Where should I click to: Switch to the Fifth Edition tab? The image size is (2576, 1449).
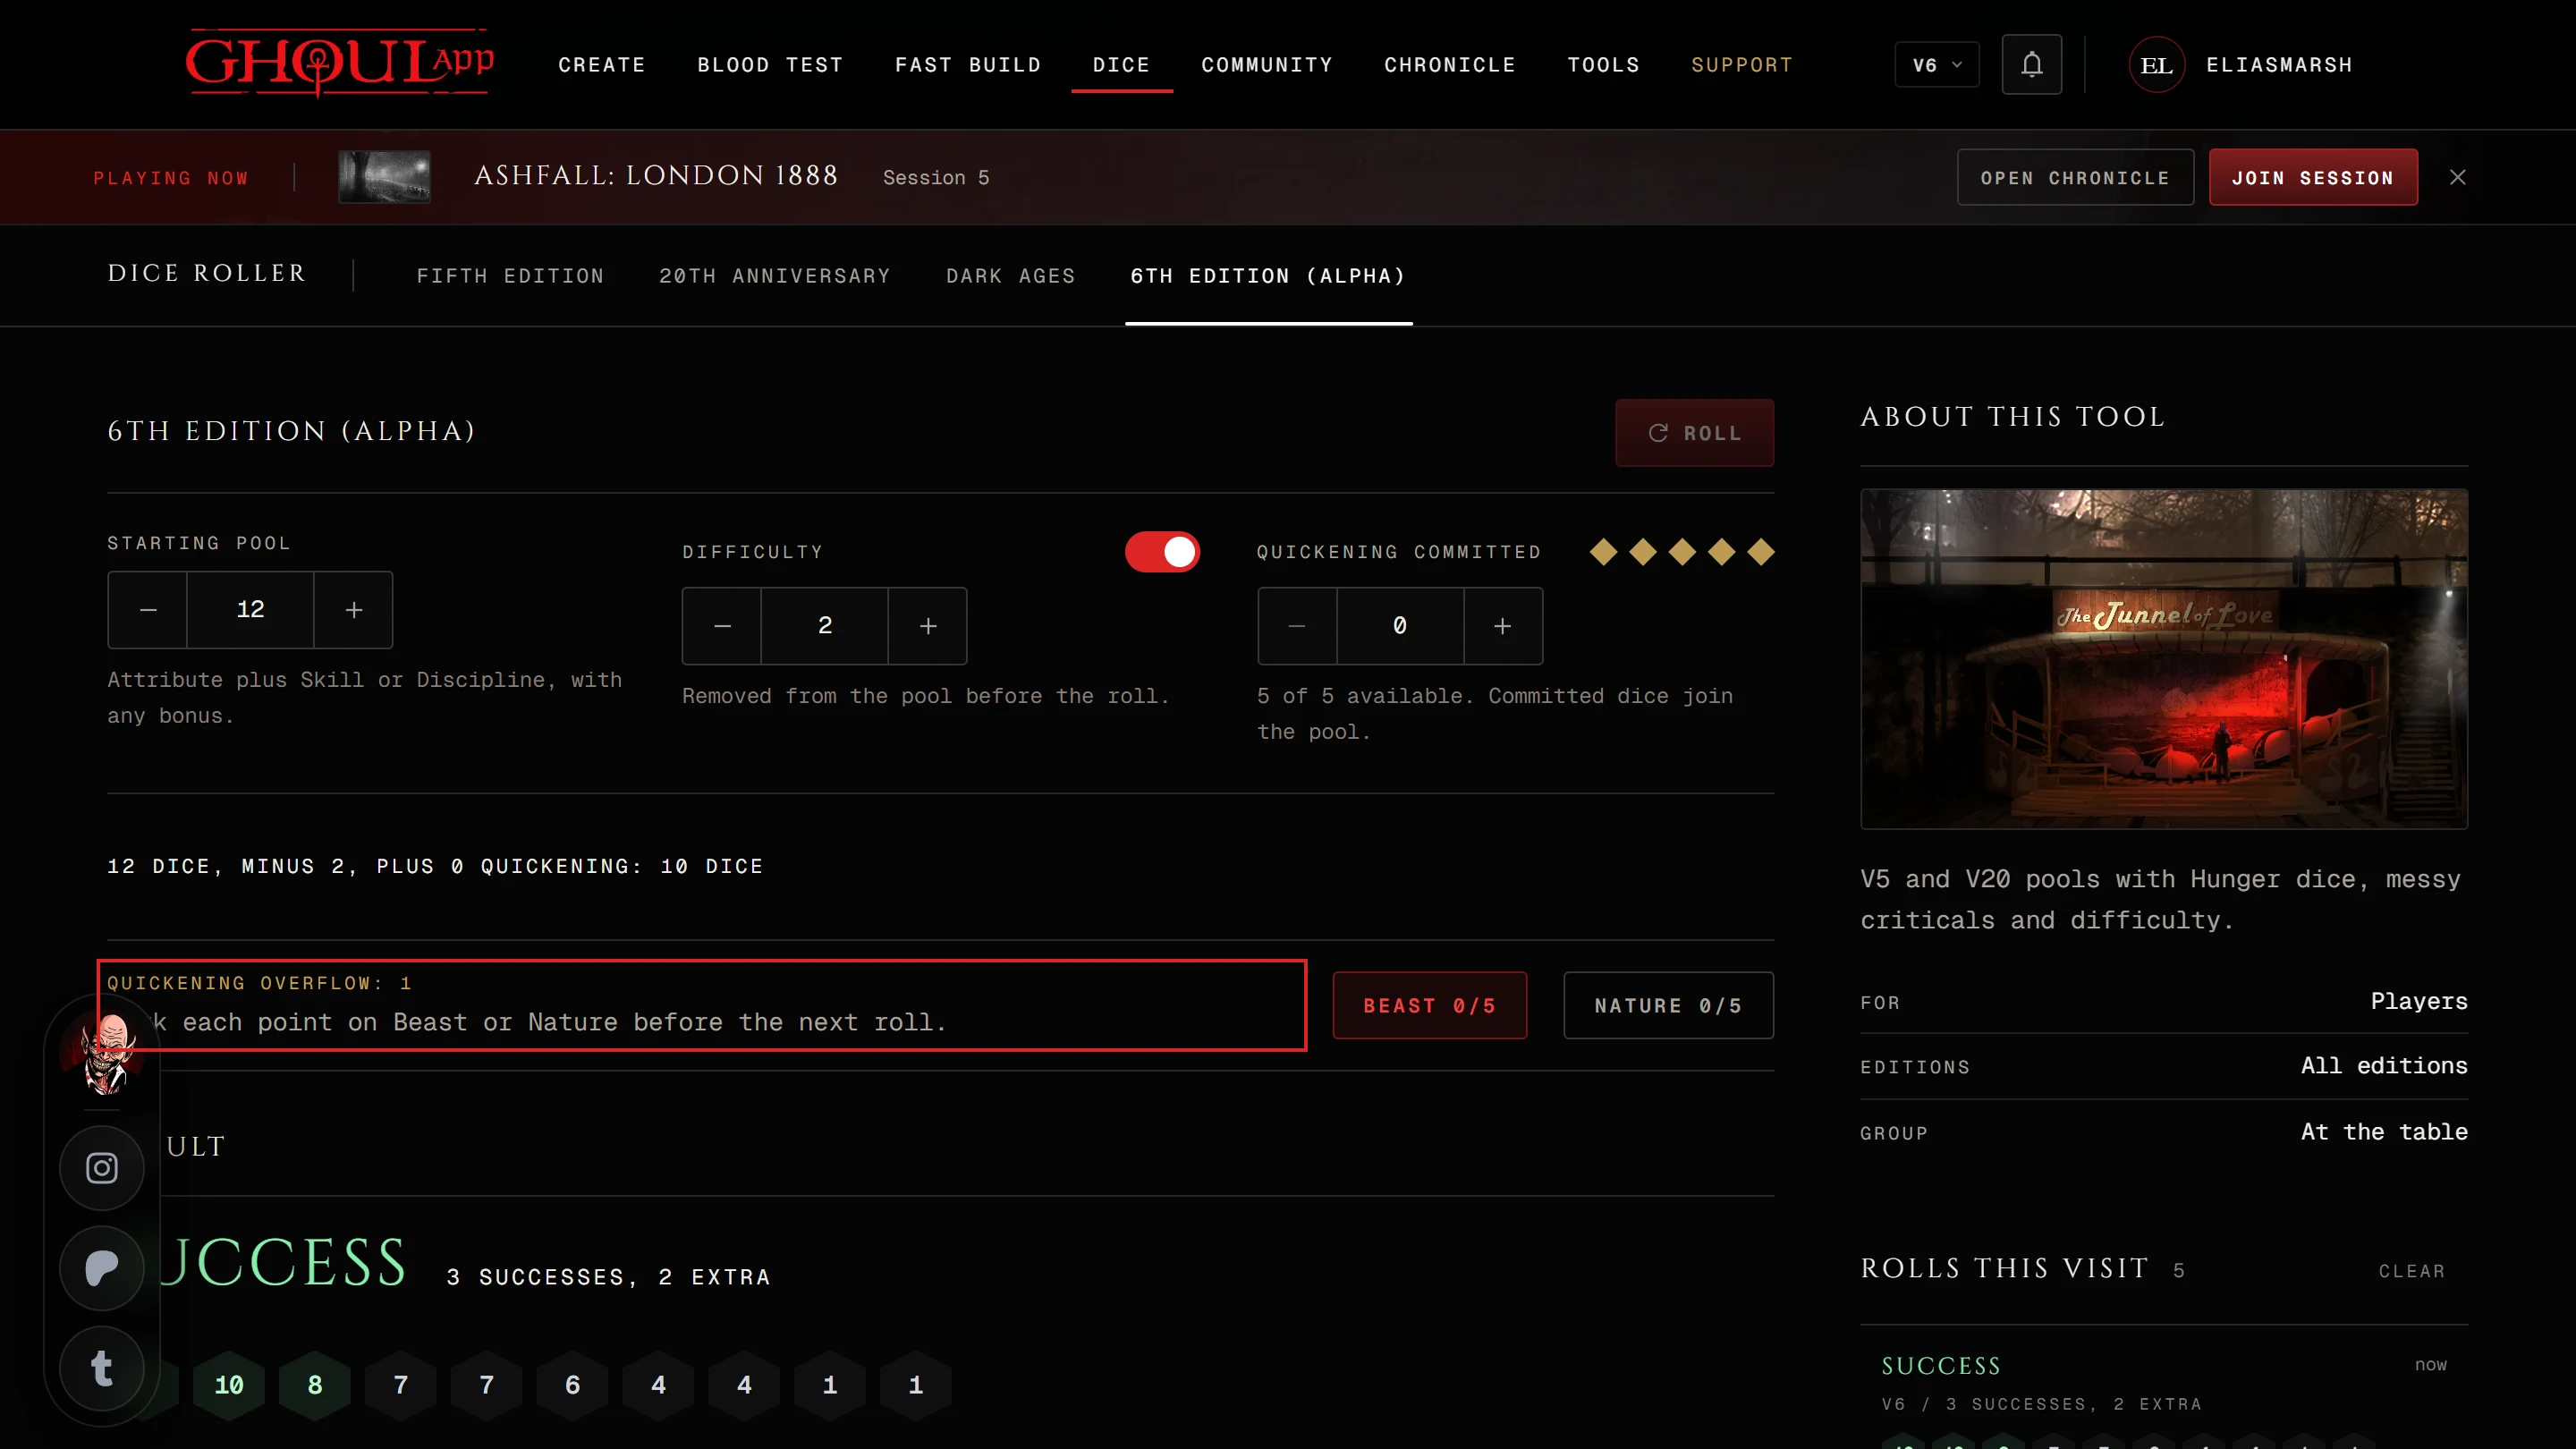pyautogui.click(x=510, y=276)
